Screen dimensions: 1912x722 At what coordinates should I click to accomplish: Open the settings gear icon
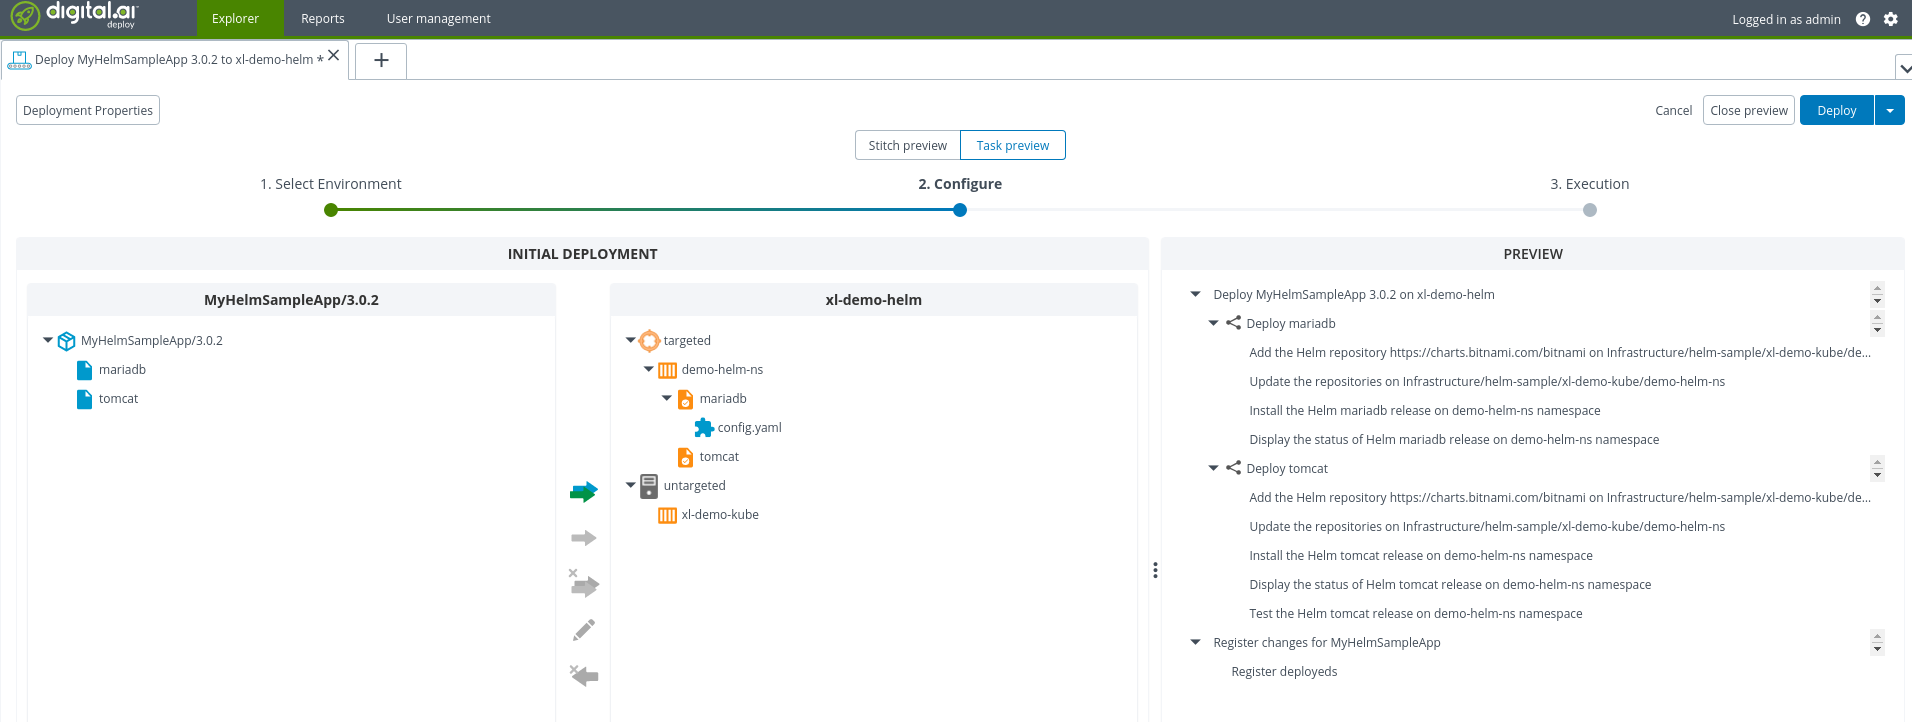coord(1890,19)
